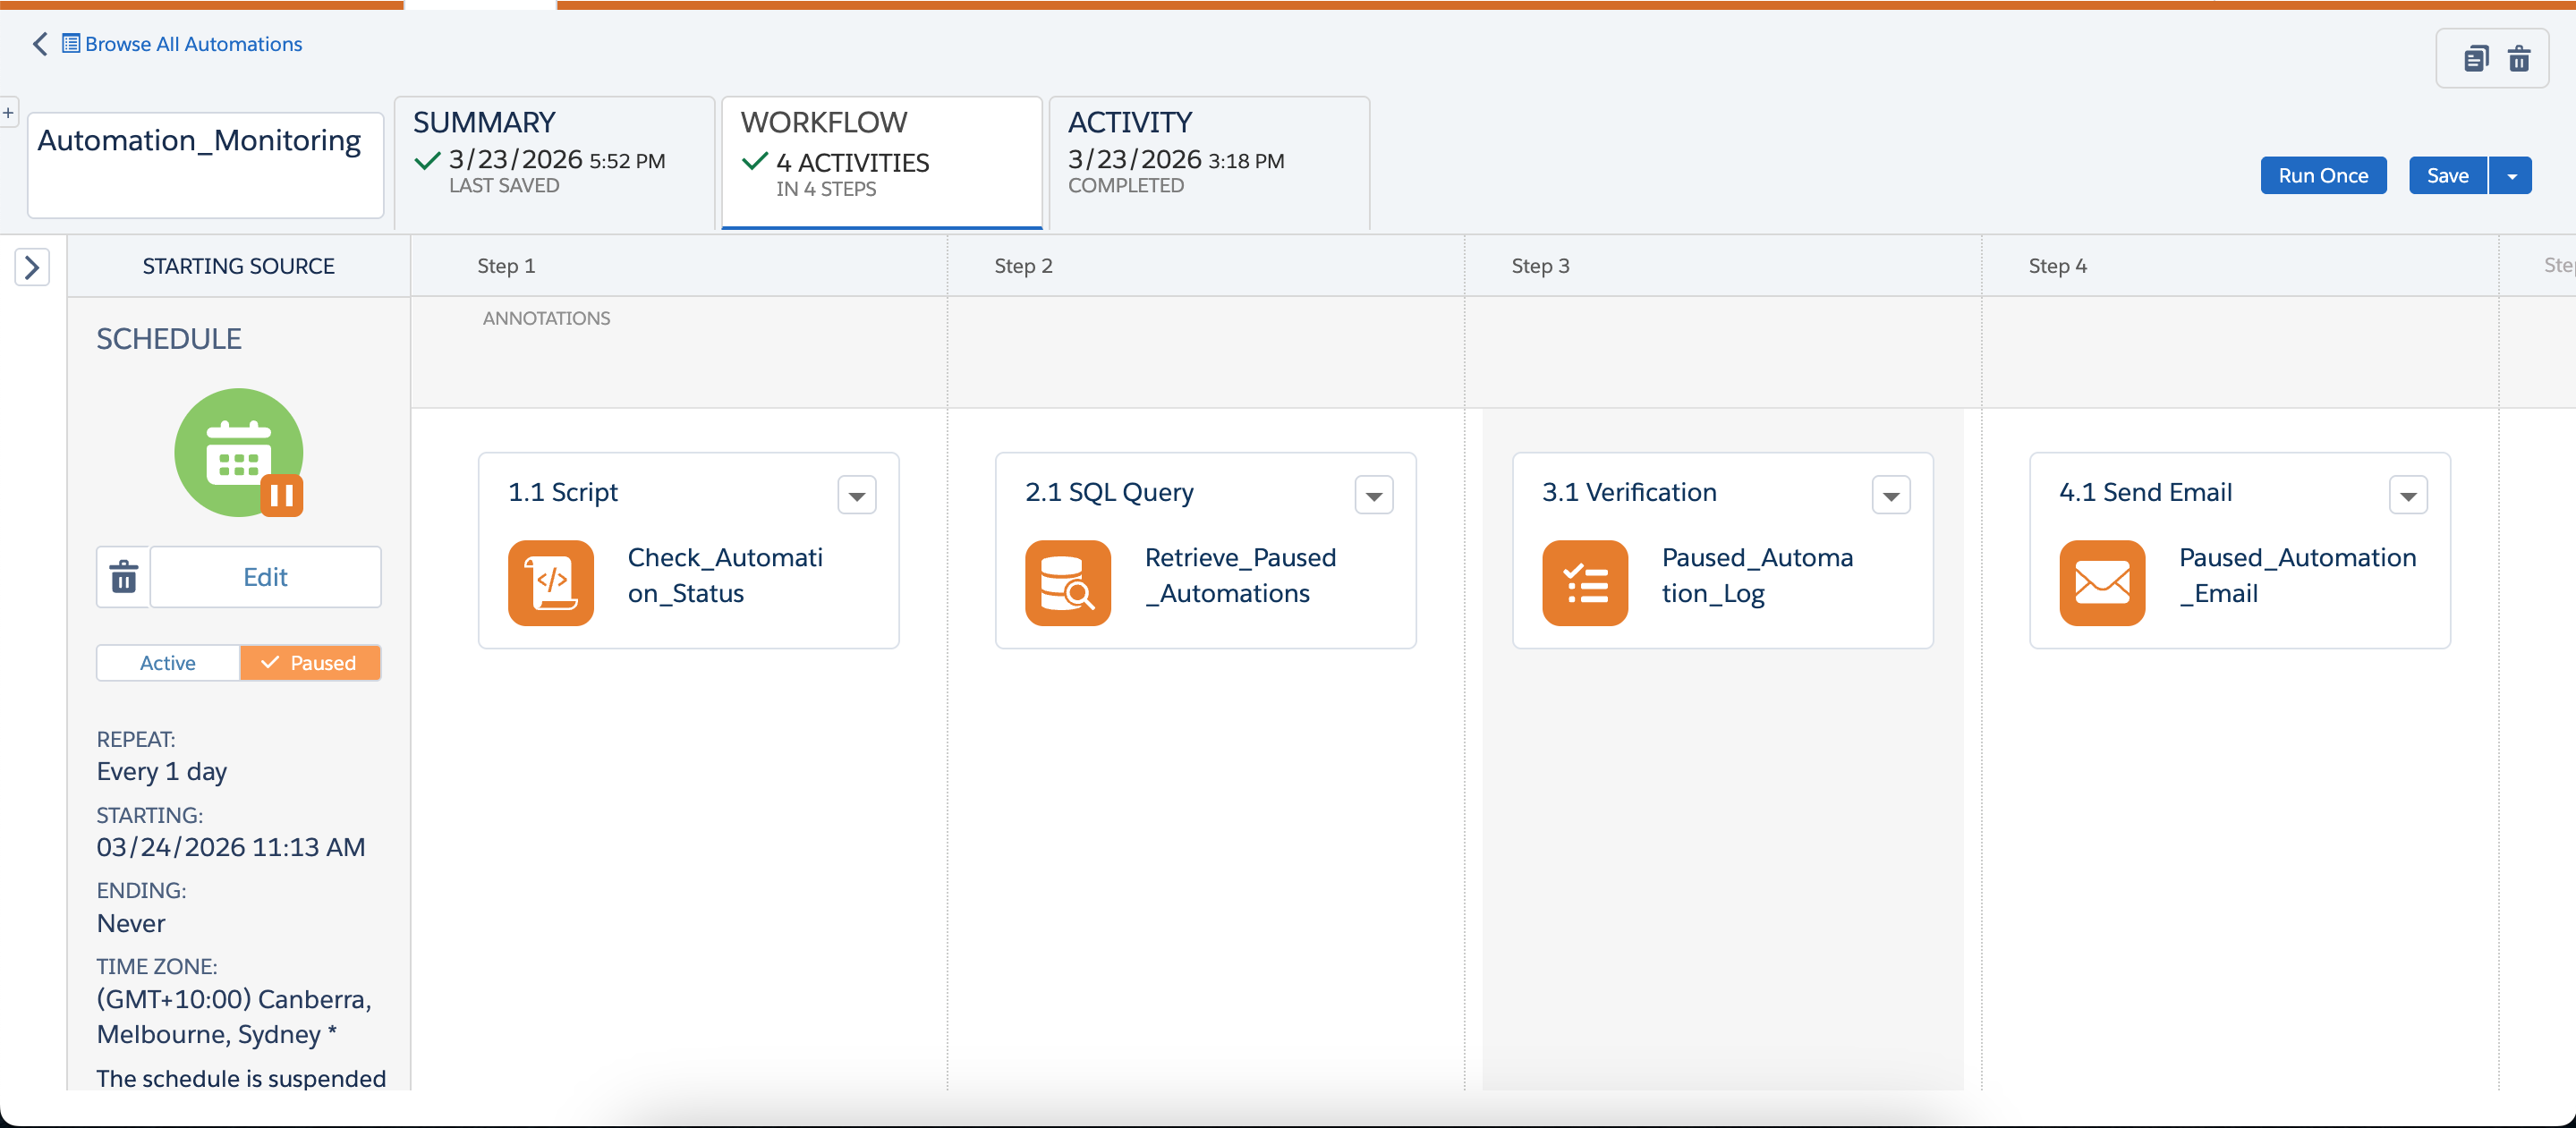The width and height of the screenshot is (2576, 1128).
Task: Click the STARTING SOURCE header
Action: coord(238,266)
